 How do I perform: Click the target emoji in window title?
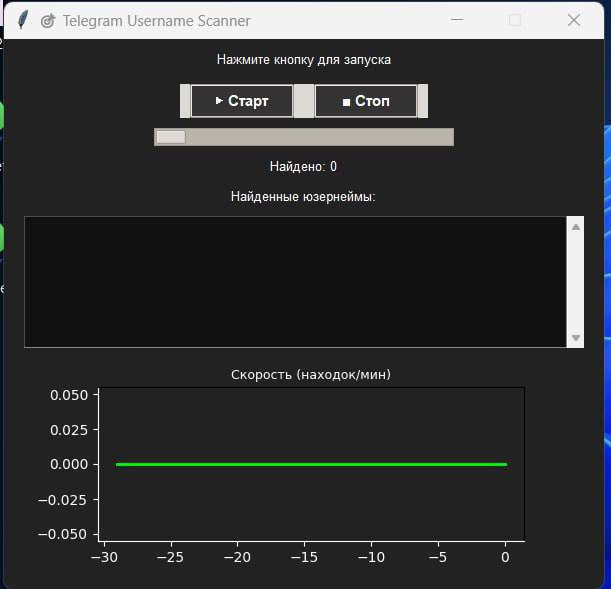pos(48,21)
